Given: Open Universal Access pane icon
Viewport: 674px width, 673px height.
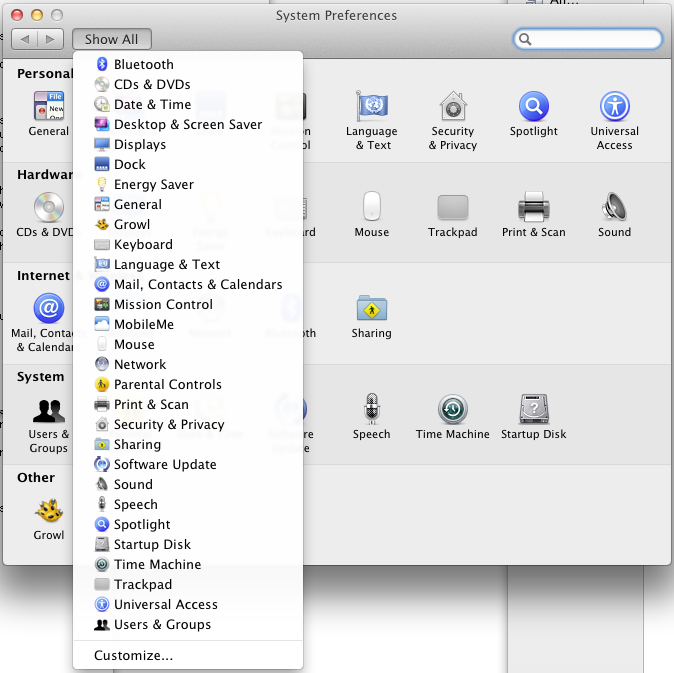Looking at the screenshot, I should (x=614, y=108).
